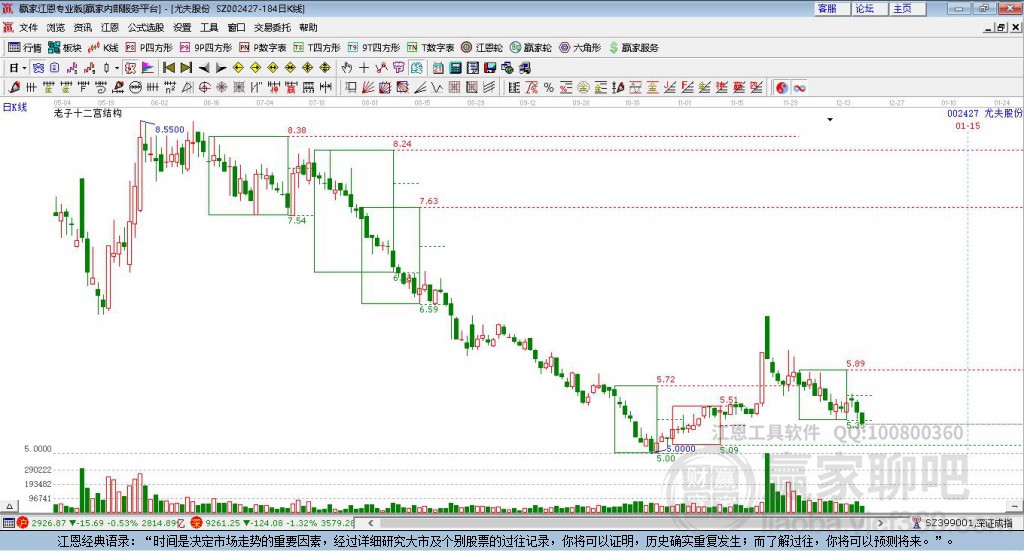Open the T数字表 tool

point(430,48)
